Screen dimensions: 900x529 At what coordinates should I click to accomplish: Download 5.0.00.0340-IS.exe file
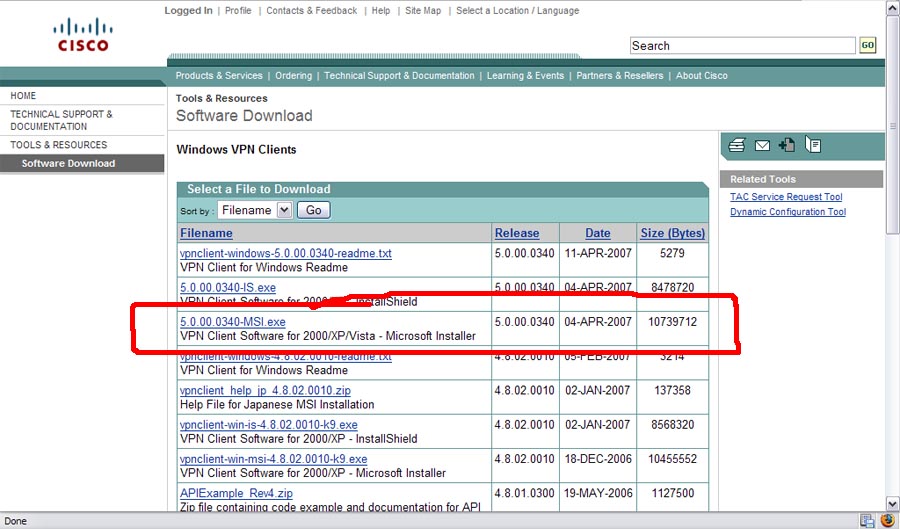(228, 287)
